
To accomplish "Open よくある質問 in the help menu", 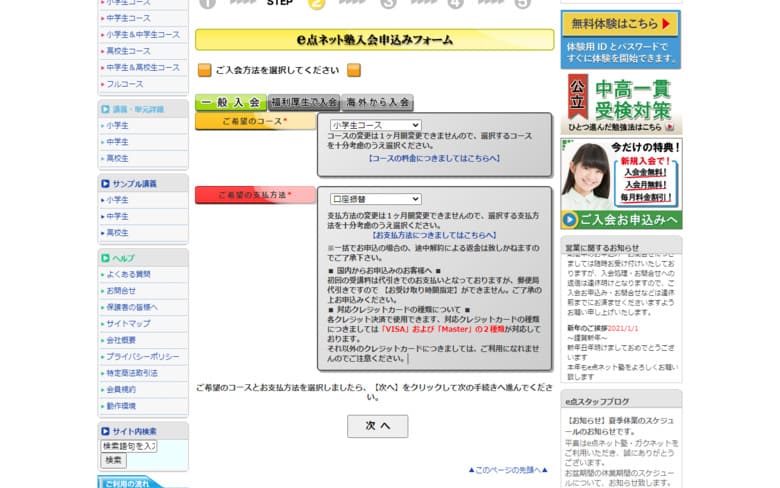I will [128, 275].
